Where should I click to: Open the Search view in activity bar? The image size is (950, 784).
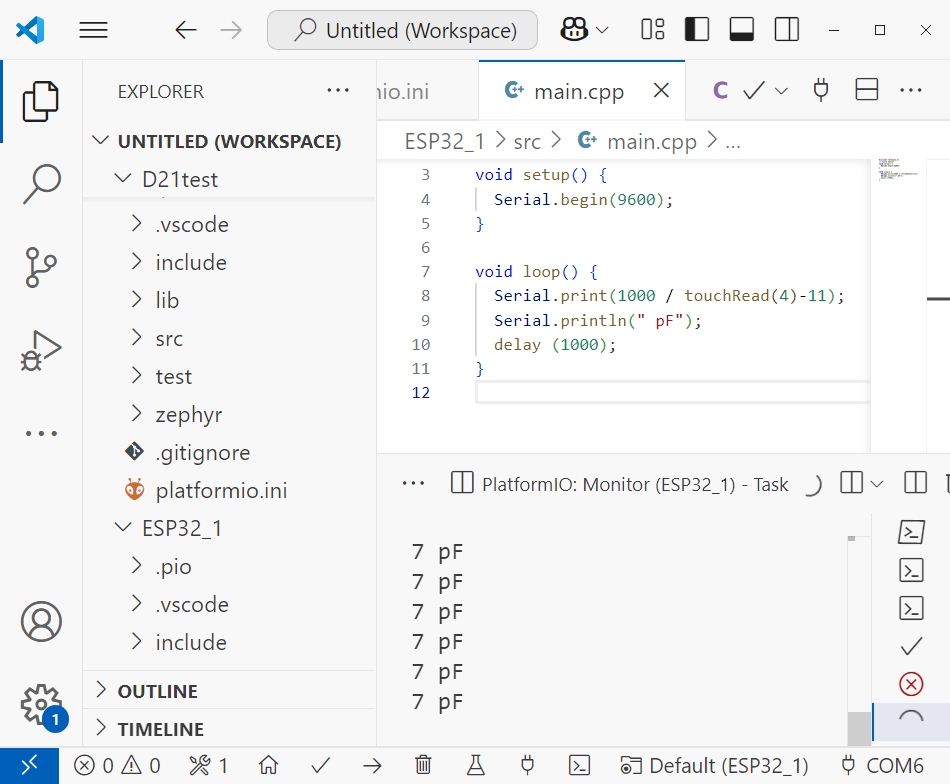41,185
